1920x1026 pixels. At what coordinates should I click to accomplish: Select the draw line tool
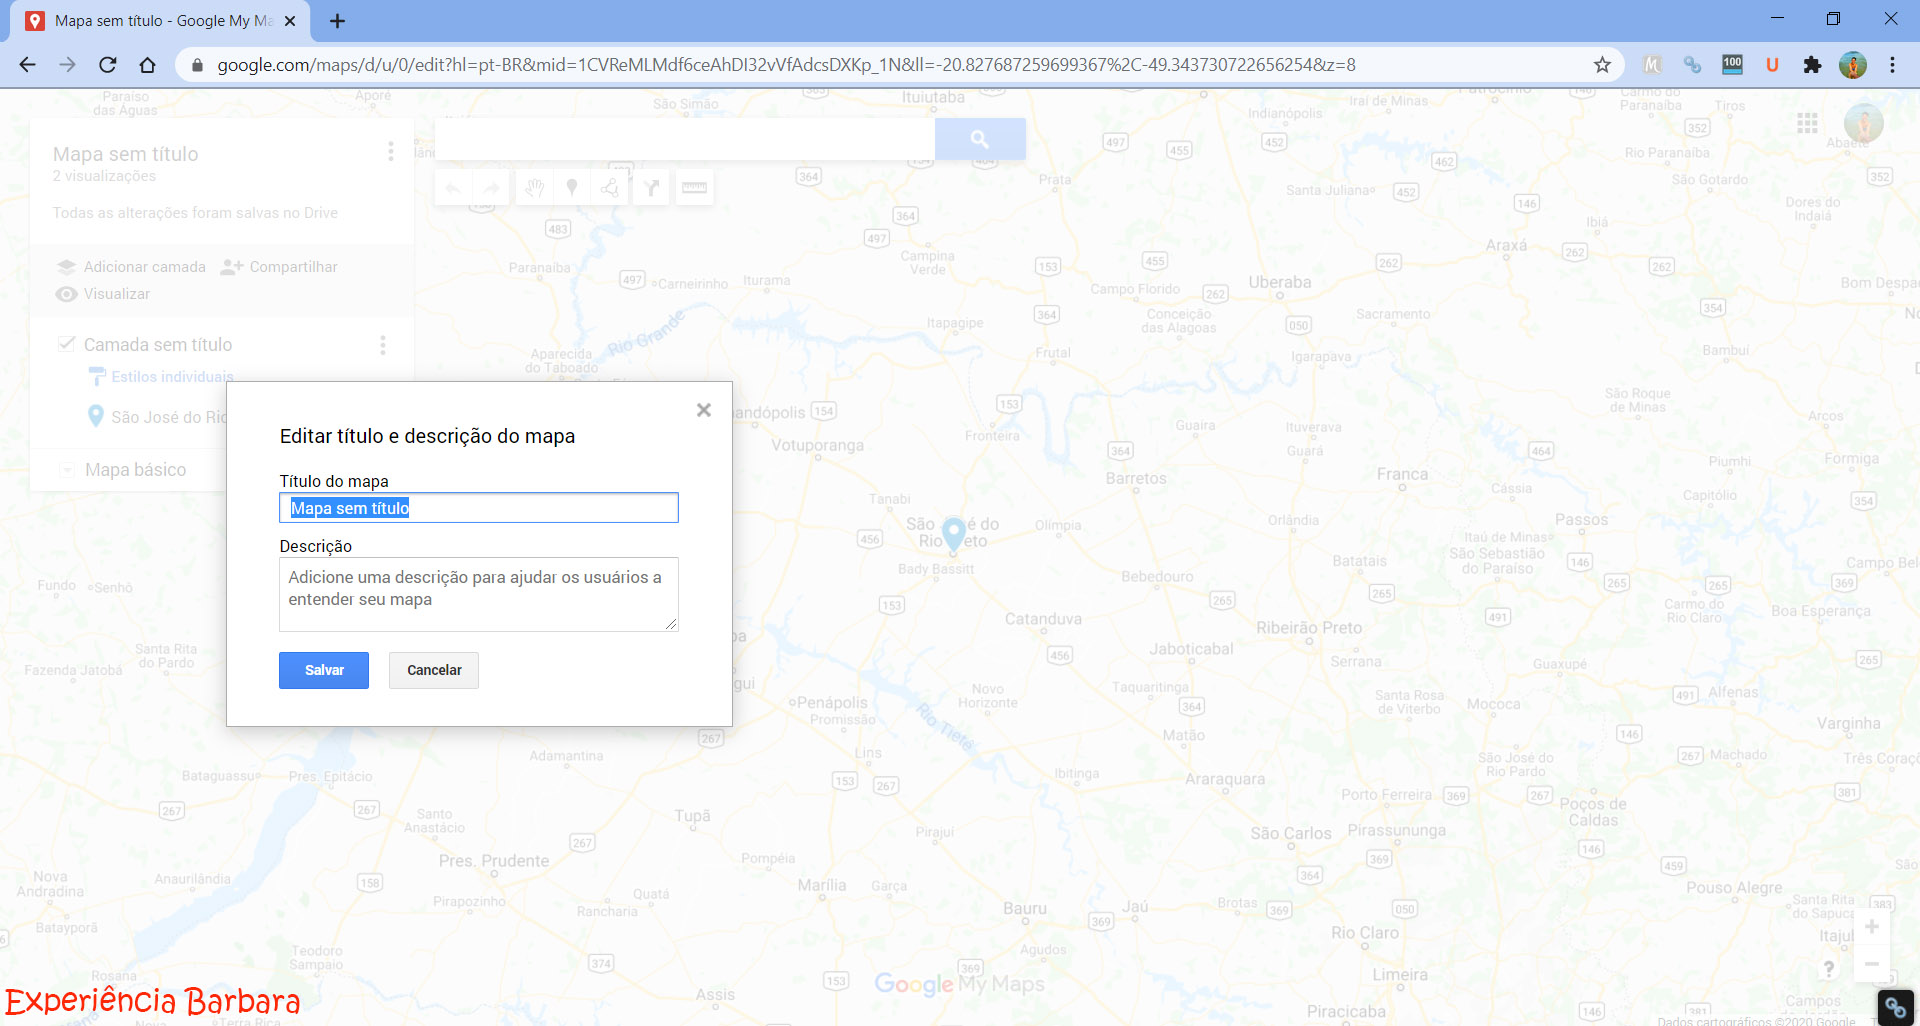[610, 187]
